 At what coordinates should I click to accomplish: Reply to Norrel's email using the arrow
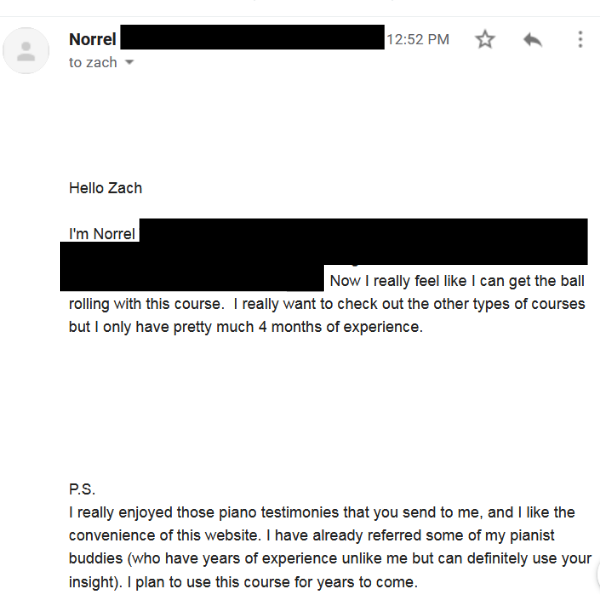click(532, 40)
